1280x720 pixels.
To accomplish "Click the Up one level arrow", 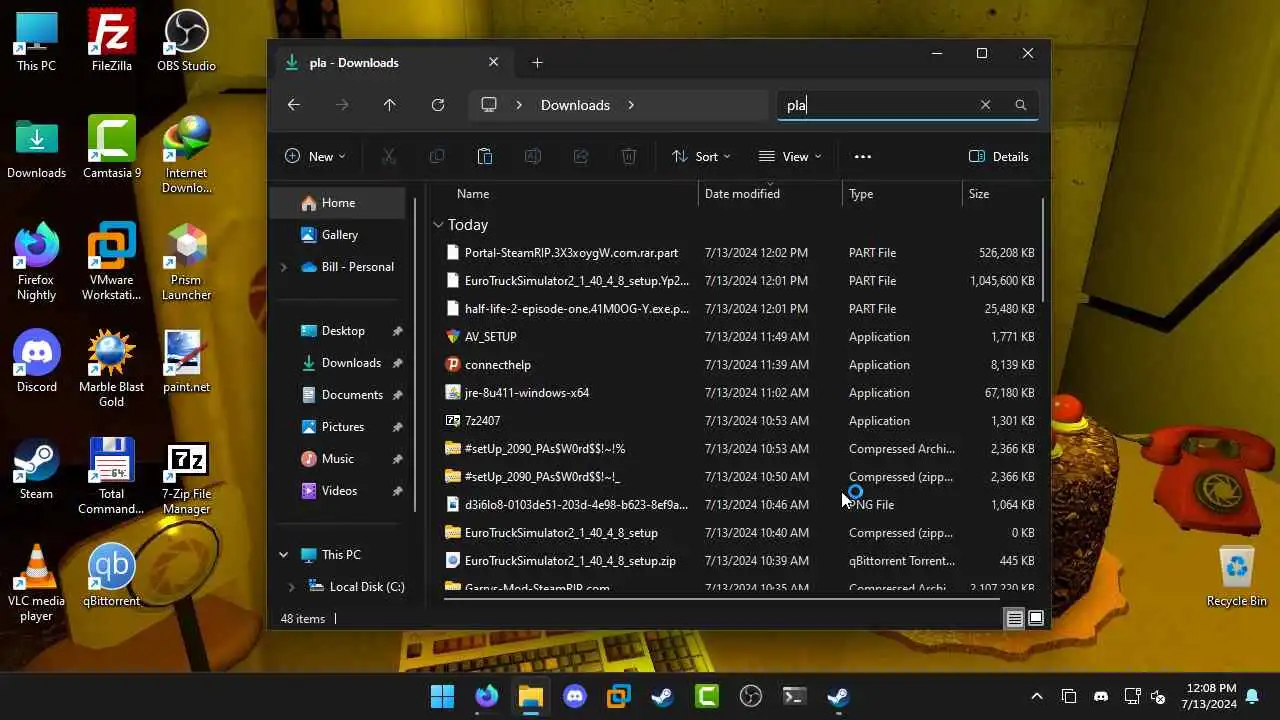I will tap(389, 105).
